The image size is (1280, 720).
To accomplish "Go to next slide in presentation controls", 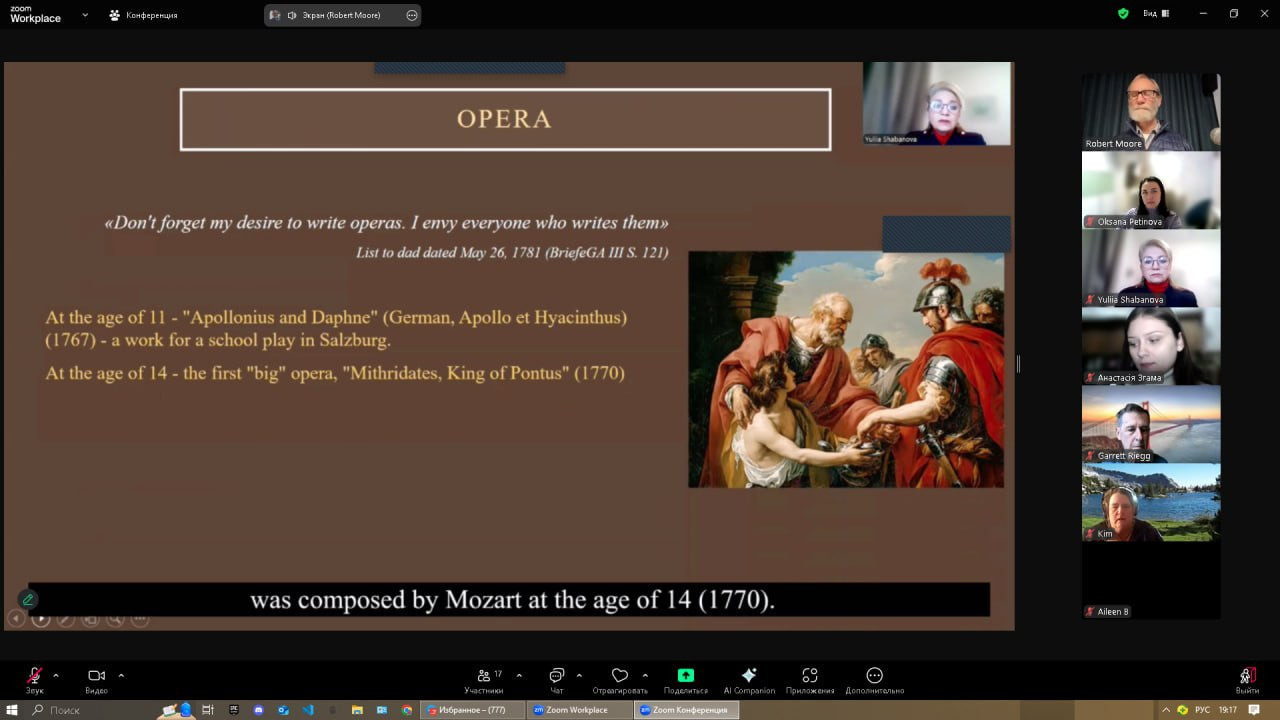I will click(41, 619).
